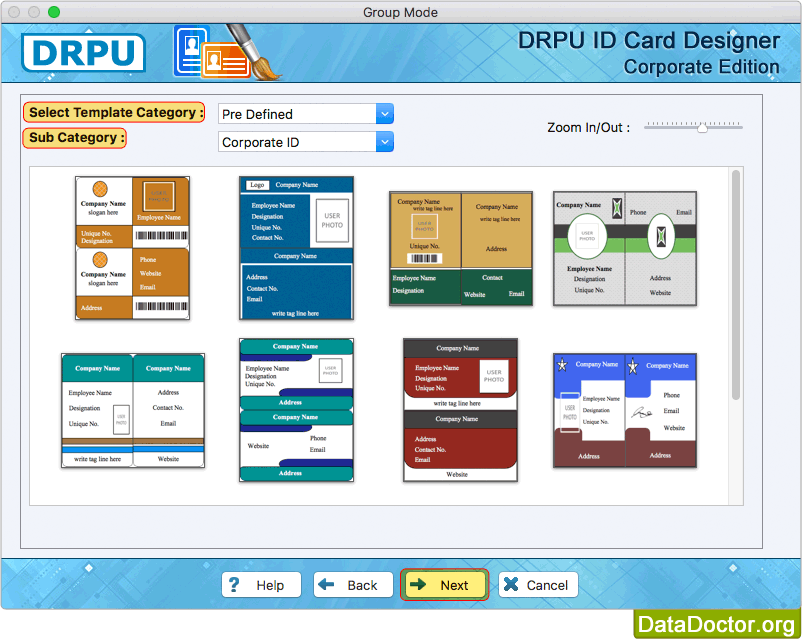Click the blue X icon on Cancel
The height and width of the screenshot is (639, 802).
click(x=511, y=584)
